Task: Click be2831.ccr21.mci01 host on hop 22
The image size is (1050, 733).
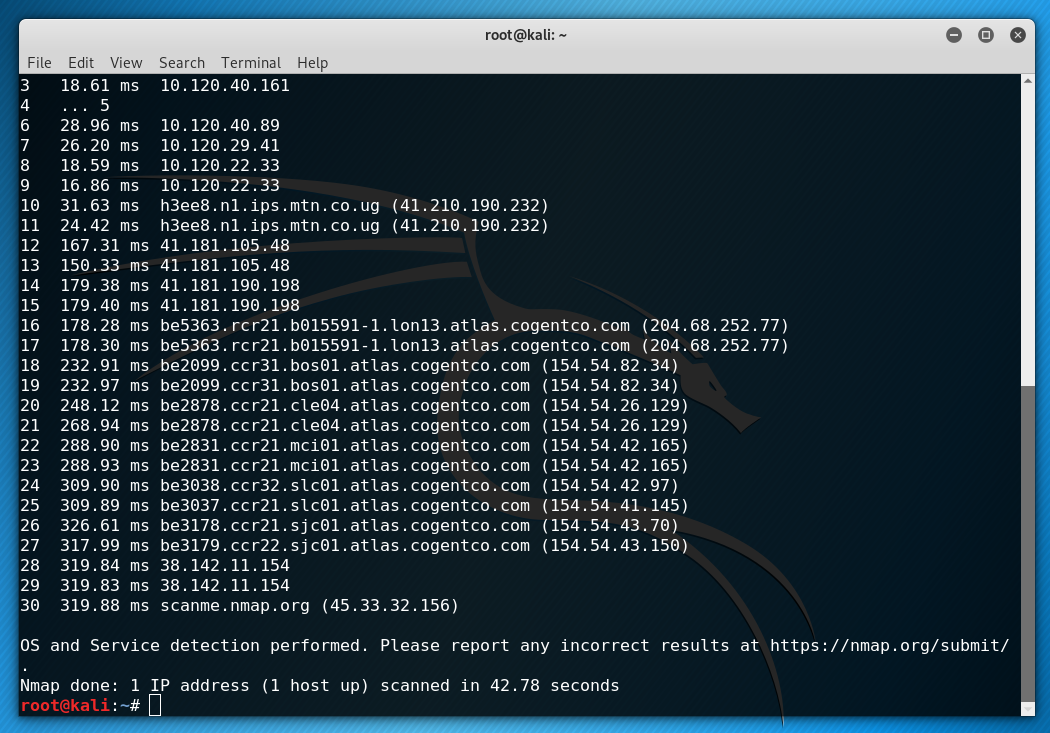Action: coord(345,446)
